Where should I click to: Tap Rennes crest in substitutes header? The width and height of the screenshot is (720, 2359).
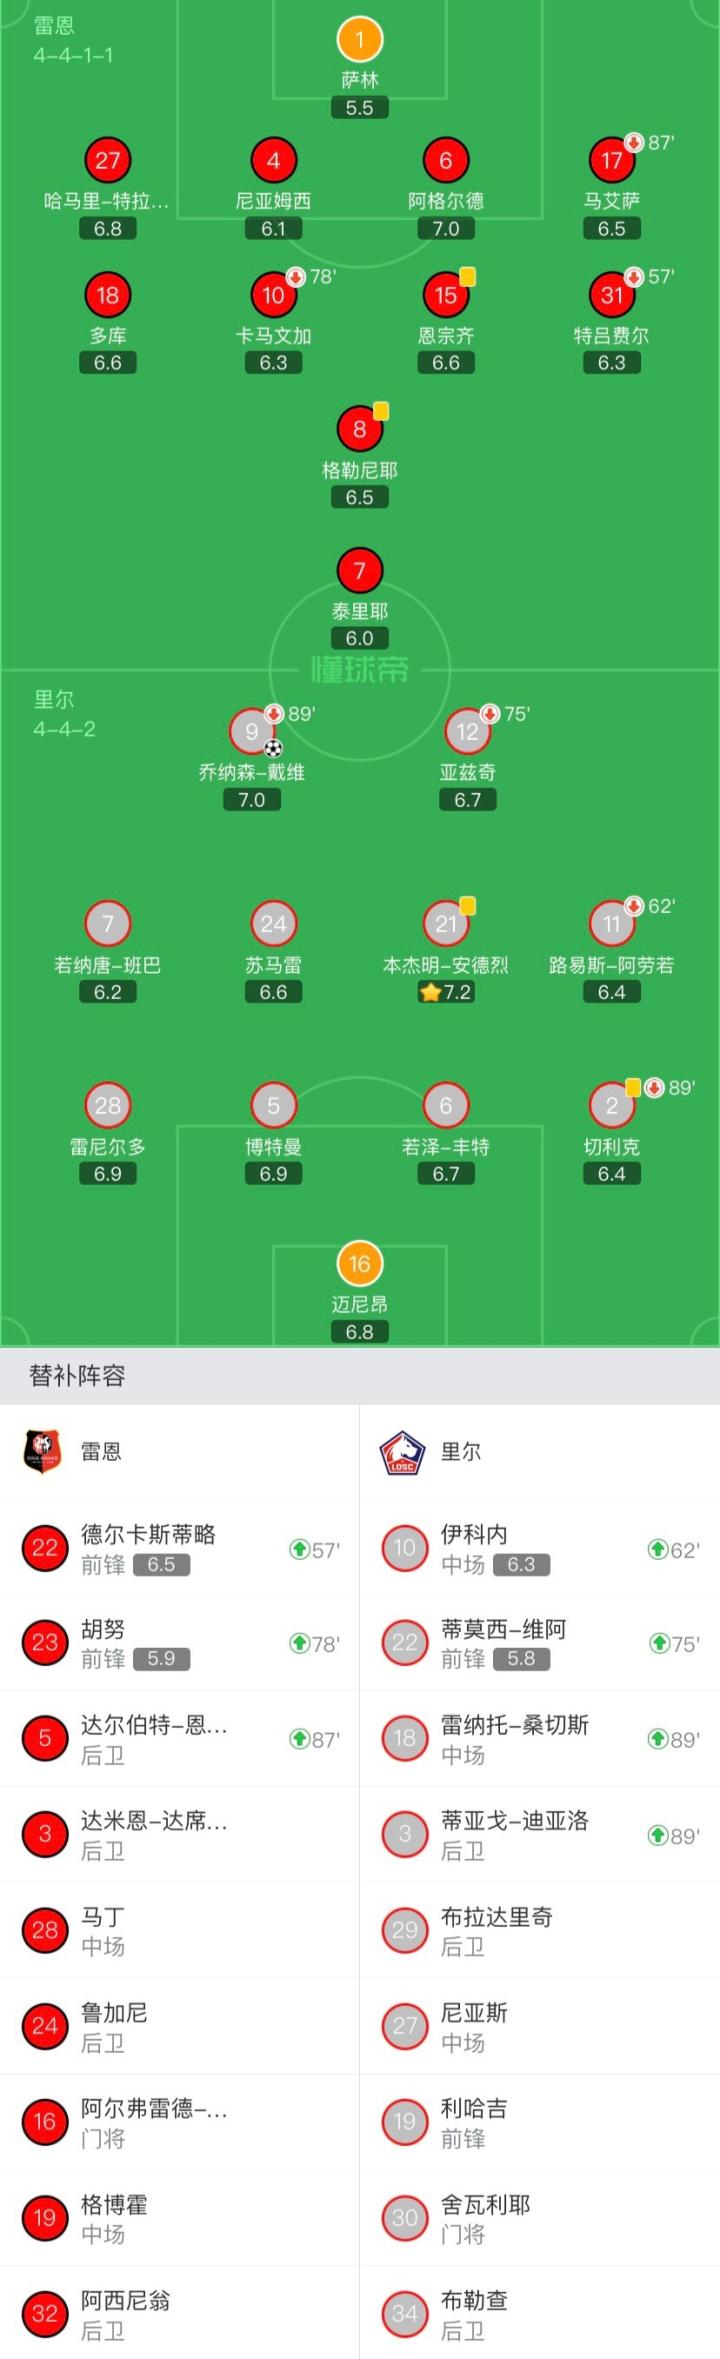click(x=42, y=1452)
